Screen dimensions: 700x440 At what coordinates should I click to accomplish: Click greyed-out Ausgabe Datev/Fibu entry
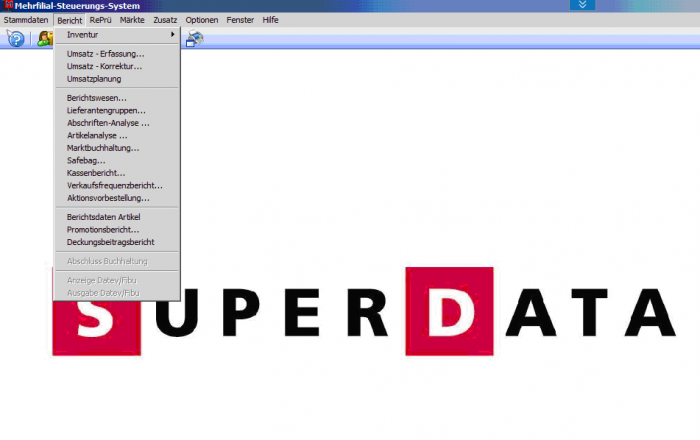point(117,293)
